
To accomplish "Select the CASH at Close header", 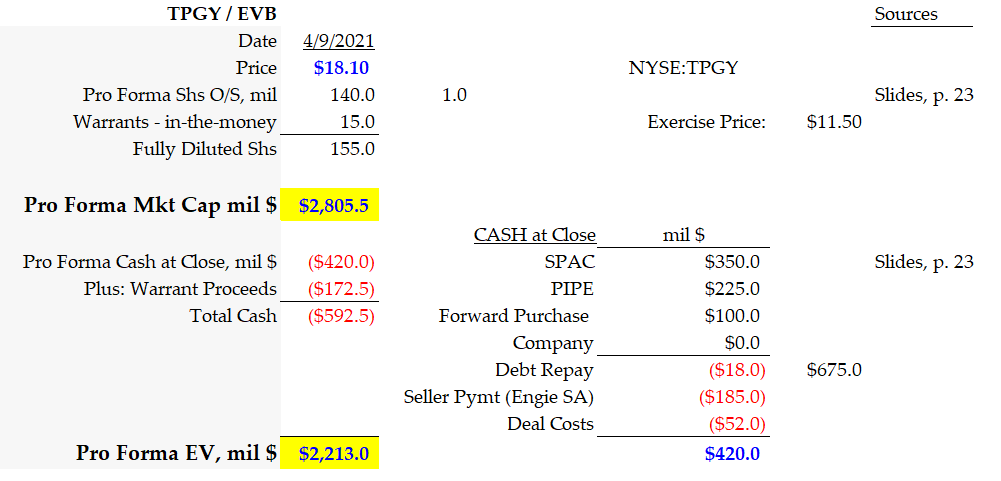I will point(534,235).
